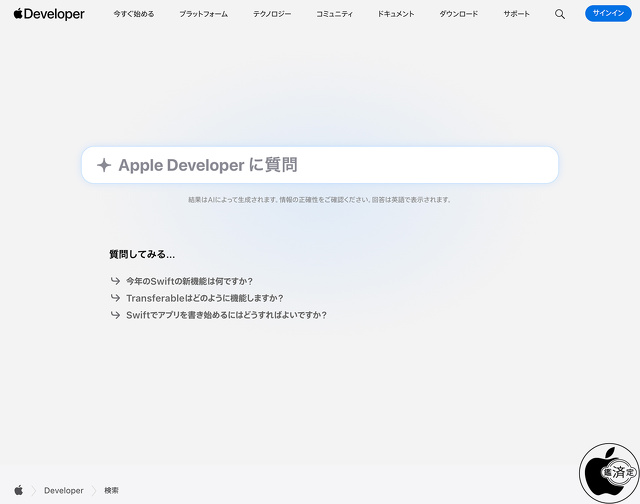This screenshot has height=504, width=640.
Task: Select suggestion 今年のSwiftの新機能は何ですか?
Action: 189,281
